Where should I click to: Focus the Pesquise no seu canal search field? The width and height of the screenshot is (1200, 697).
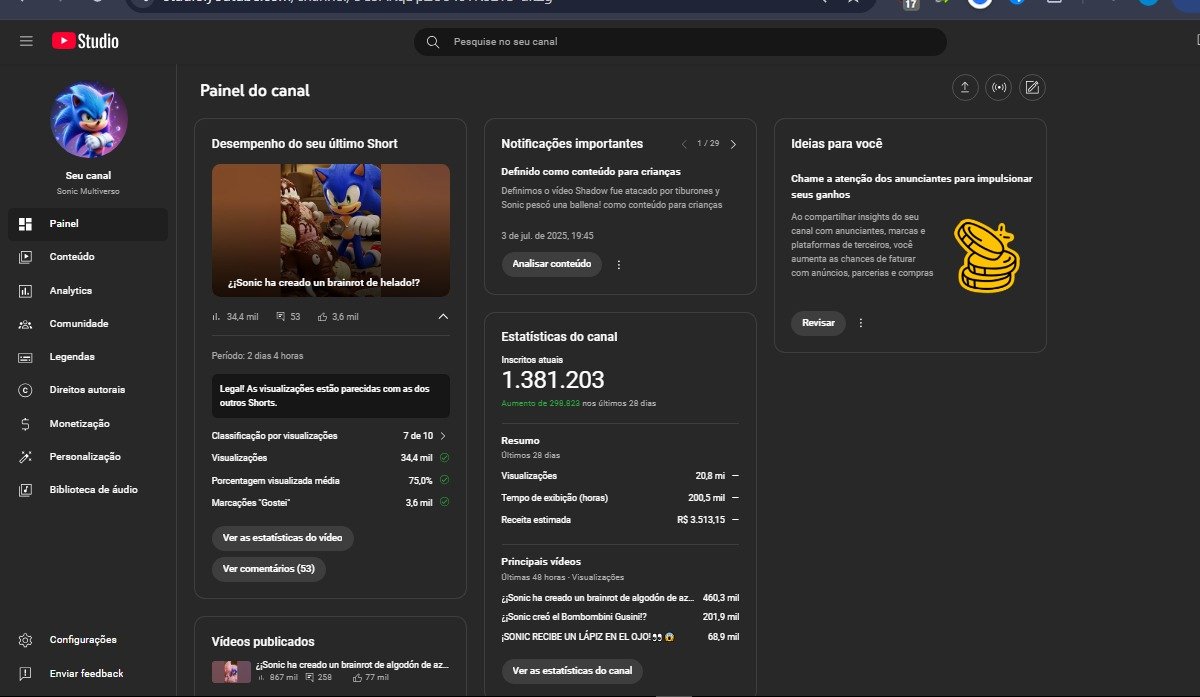[680, 42]
